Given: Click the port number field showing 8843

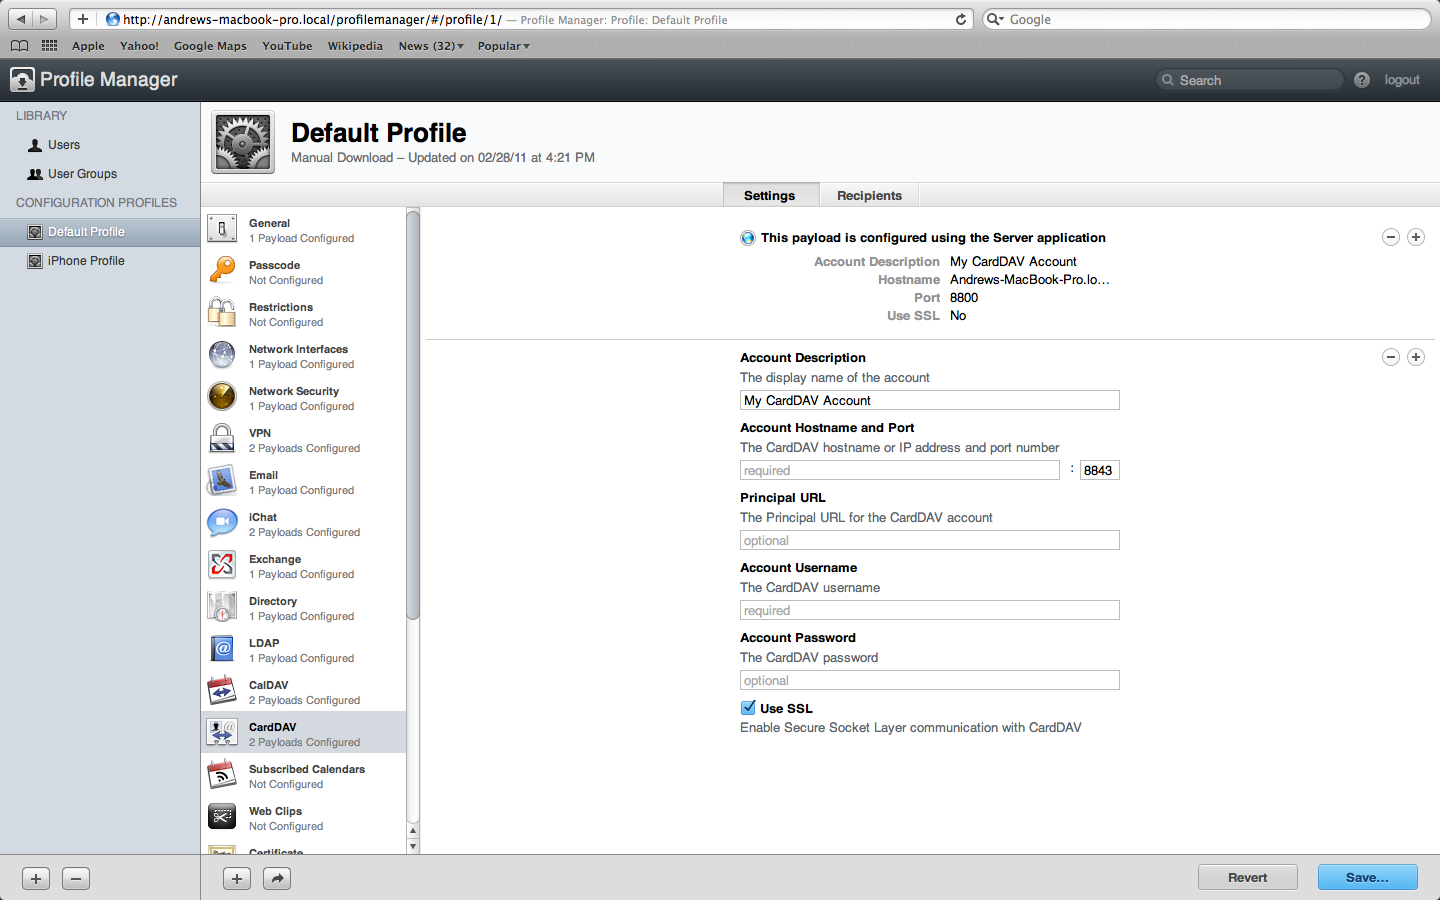Looking at the screenshot, I should tap(1100, 470).
